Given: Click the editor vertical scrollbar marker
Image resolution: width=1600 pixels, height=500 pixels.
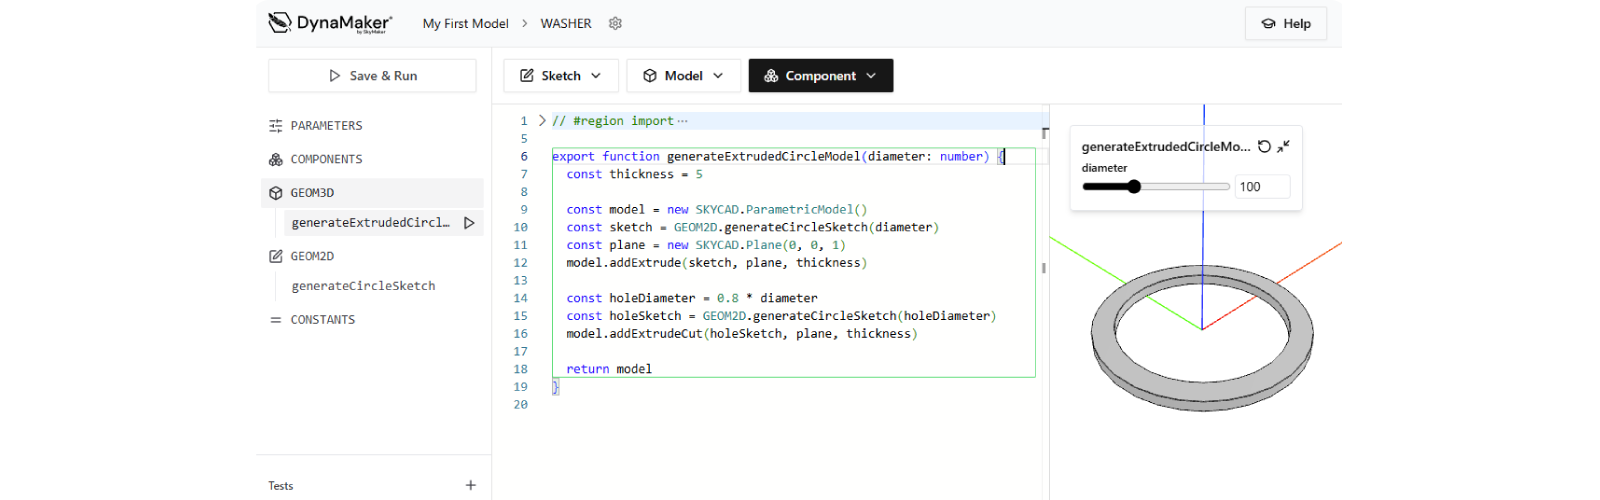Looking at the screenshot, I should (1044, 268).
